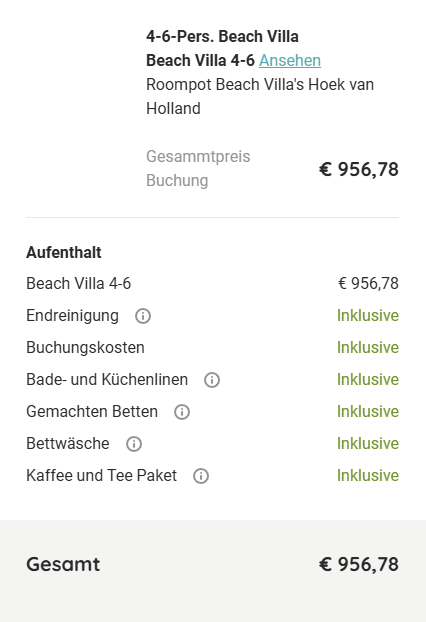Viewport: 426px width, 622px height.
Task: Click the Gesammtpreis Buchung label
Action: pos(198,168)
